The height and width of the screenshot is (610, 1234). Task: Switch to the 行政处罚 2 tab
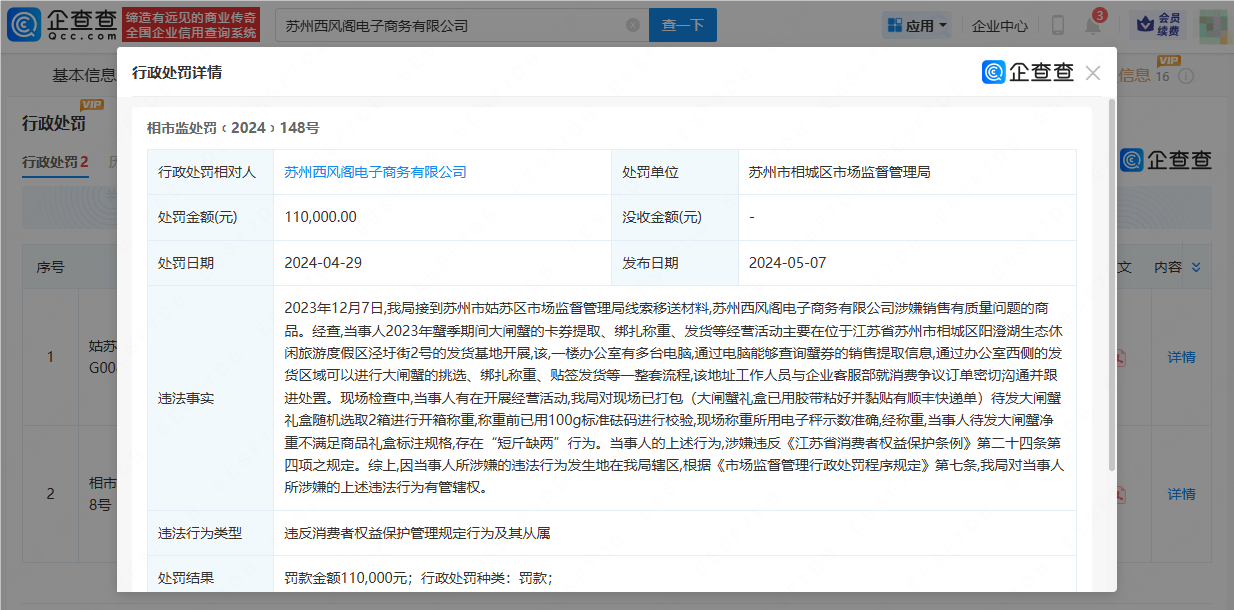55,161
